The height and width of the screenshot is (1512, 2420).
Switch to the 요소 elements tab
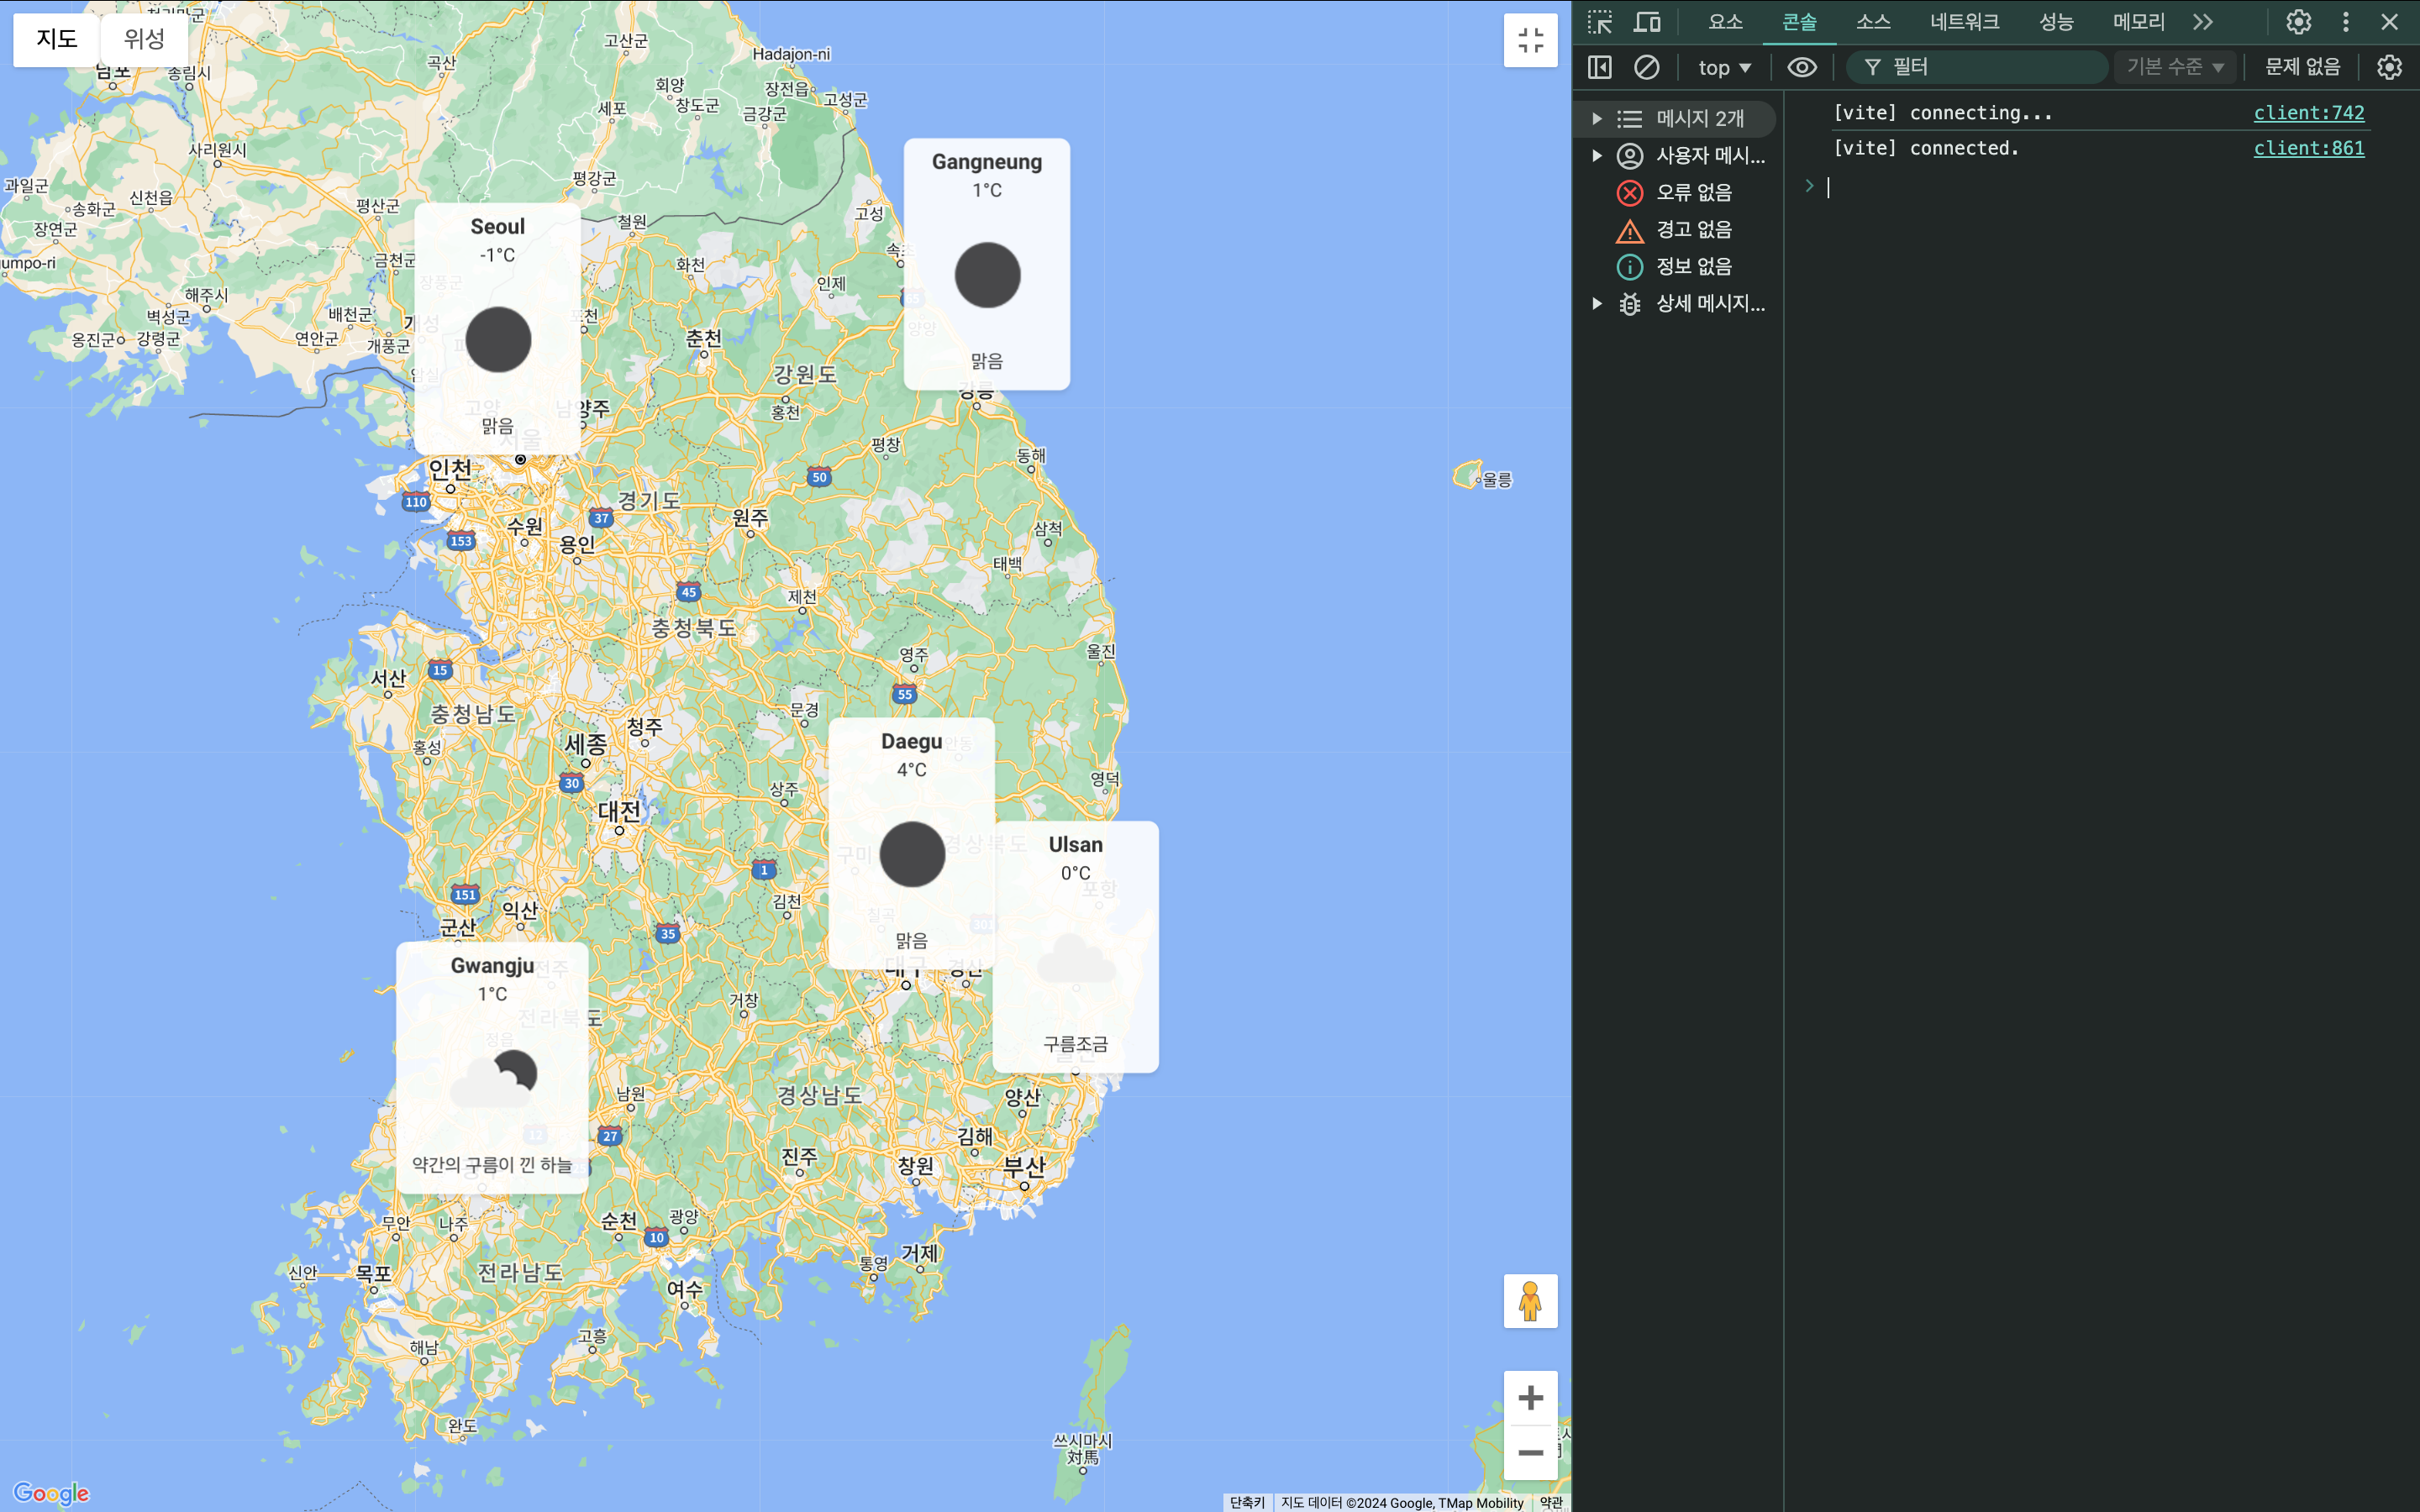pyautogui.click(x=1725, y=22)
